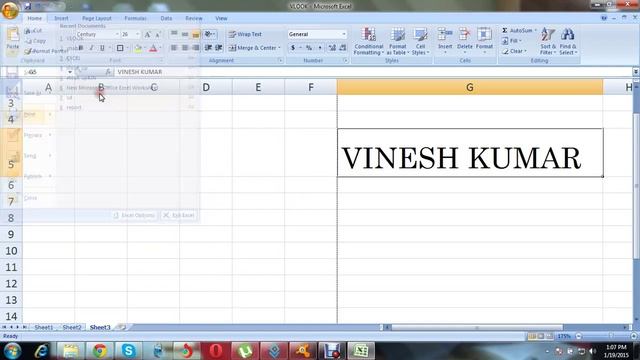This screenshot has width=640, height=360.
Task: Open the Data tab
Action: pyautogui.click(x=166, y=18)
